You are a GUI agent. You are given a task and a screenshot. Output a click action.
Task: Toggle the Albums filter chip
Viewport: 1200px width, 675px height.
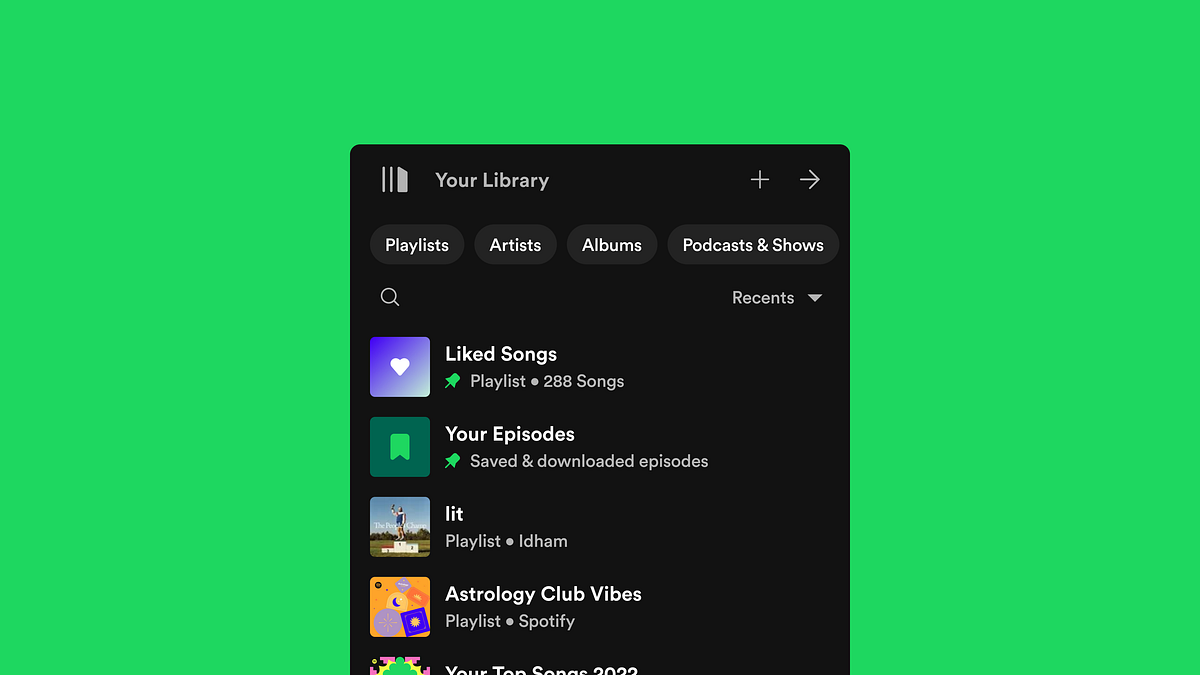[611, 244]
